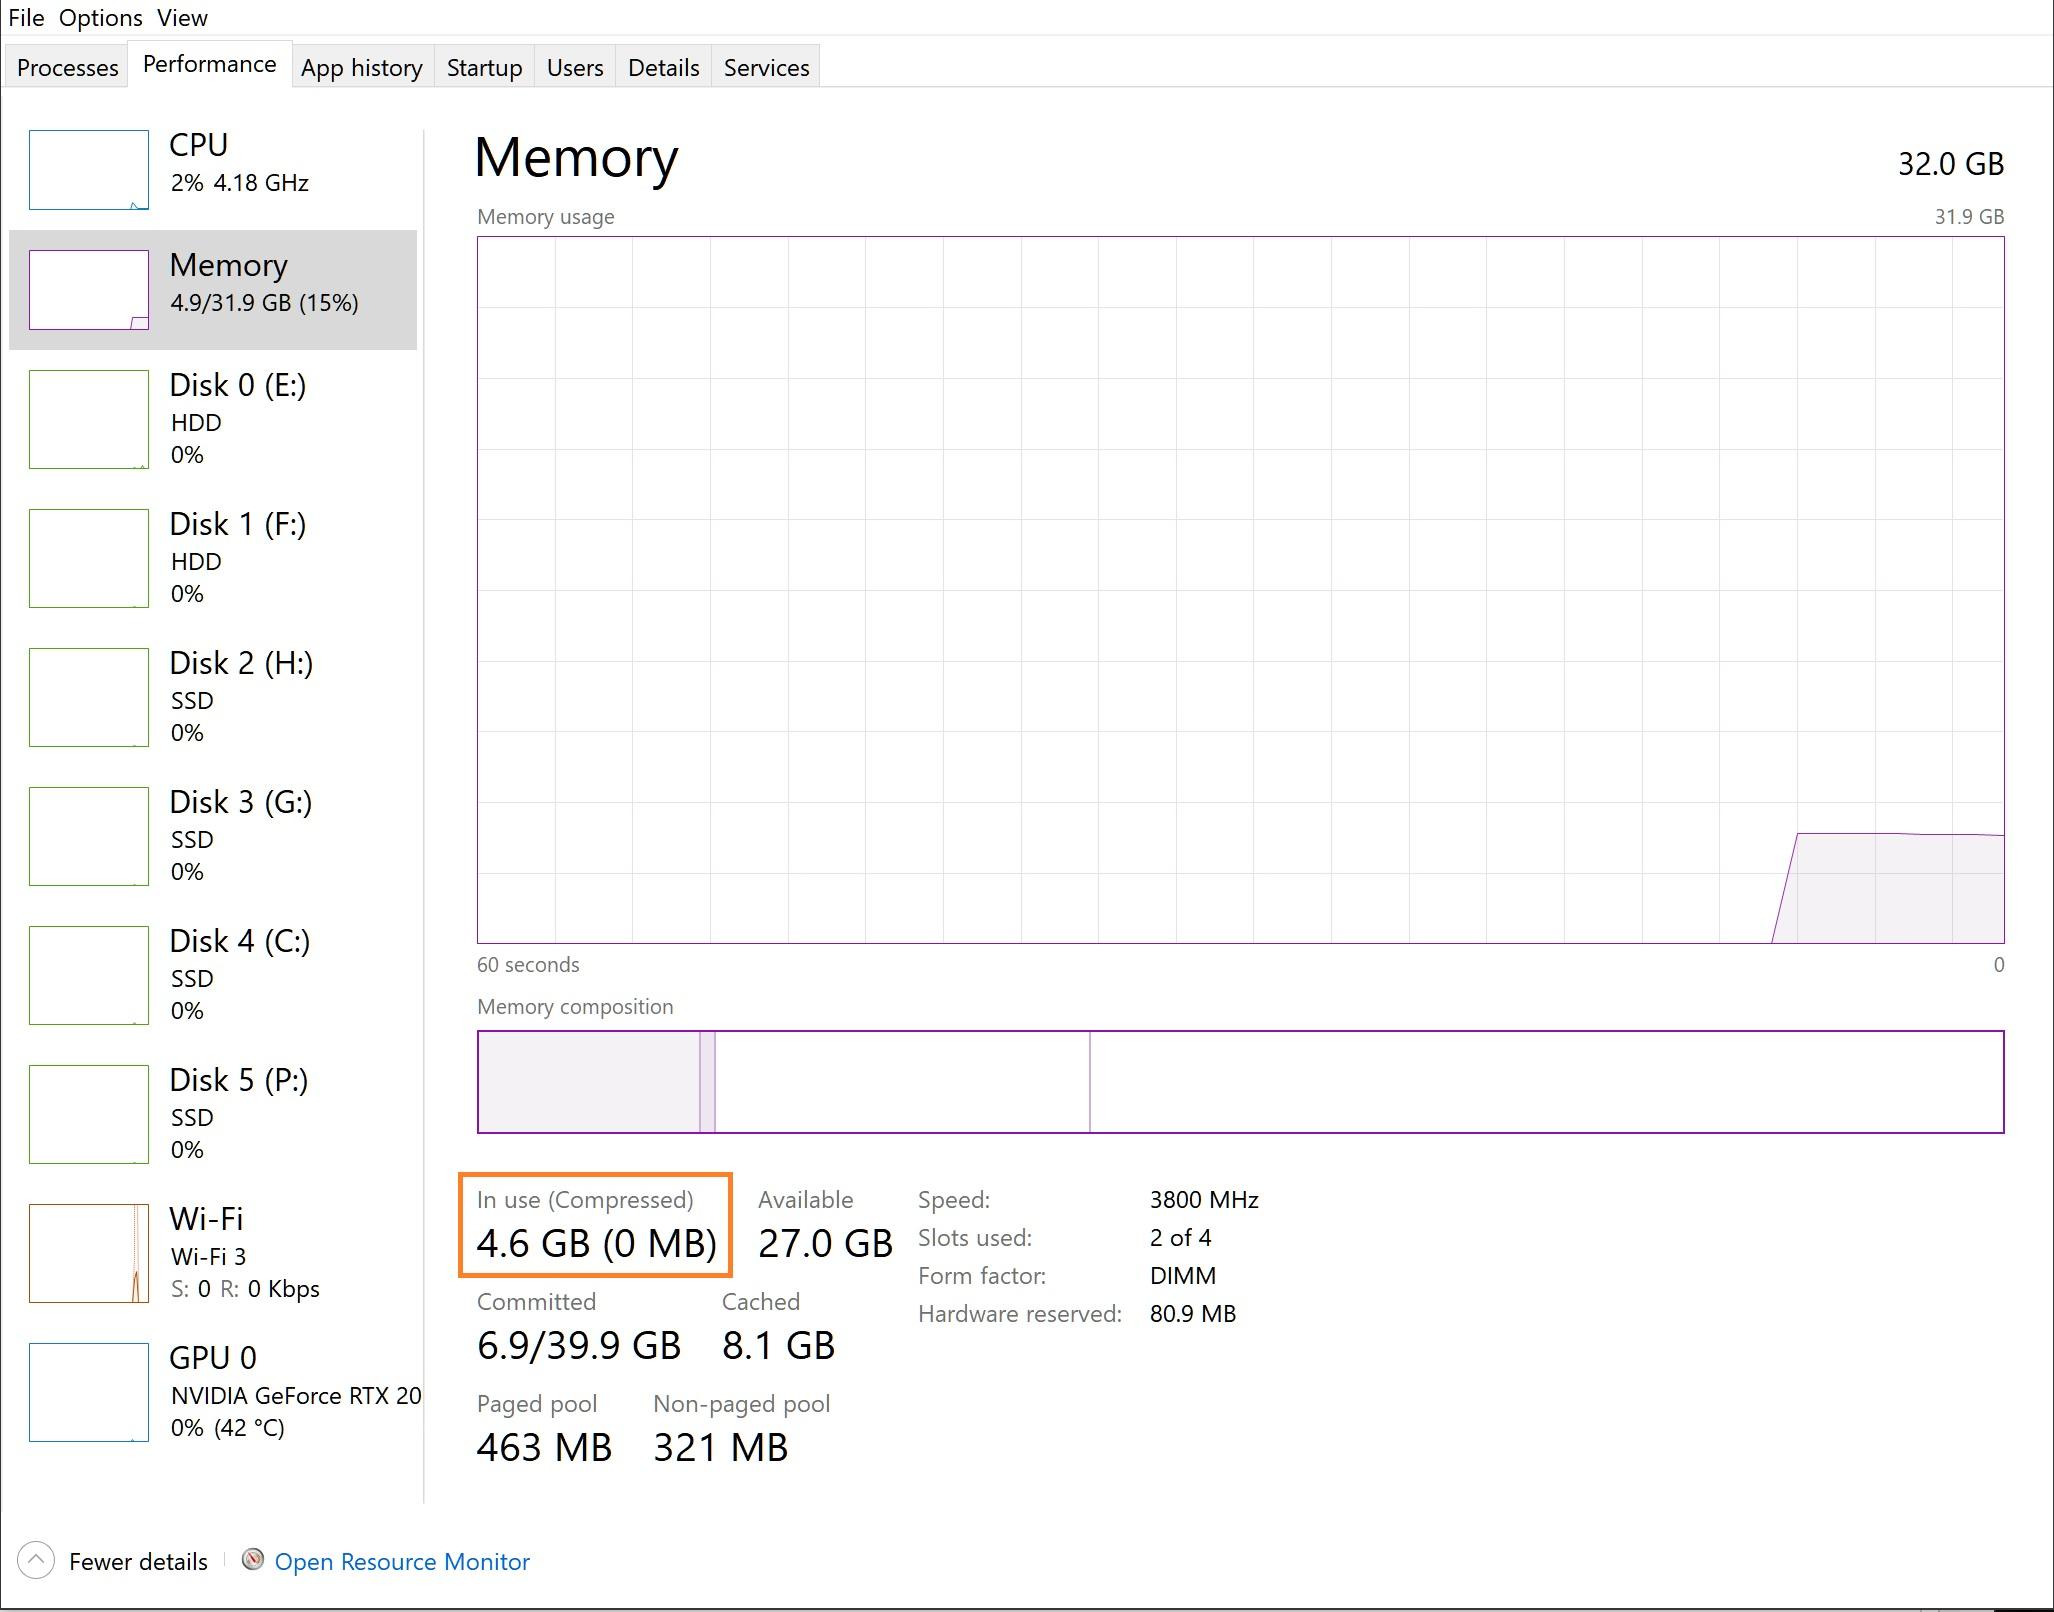Open the Options menu
2054x1612 pixels.
100,17
